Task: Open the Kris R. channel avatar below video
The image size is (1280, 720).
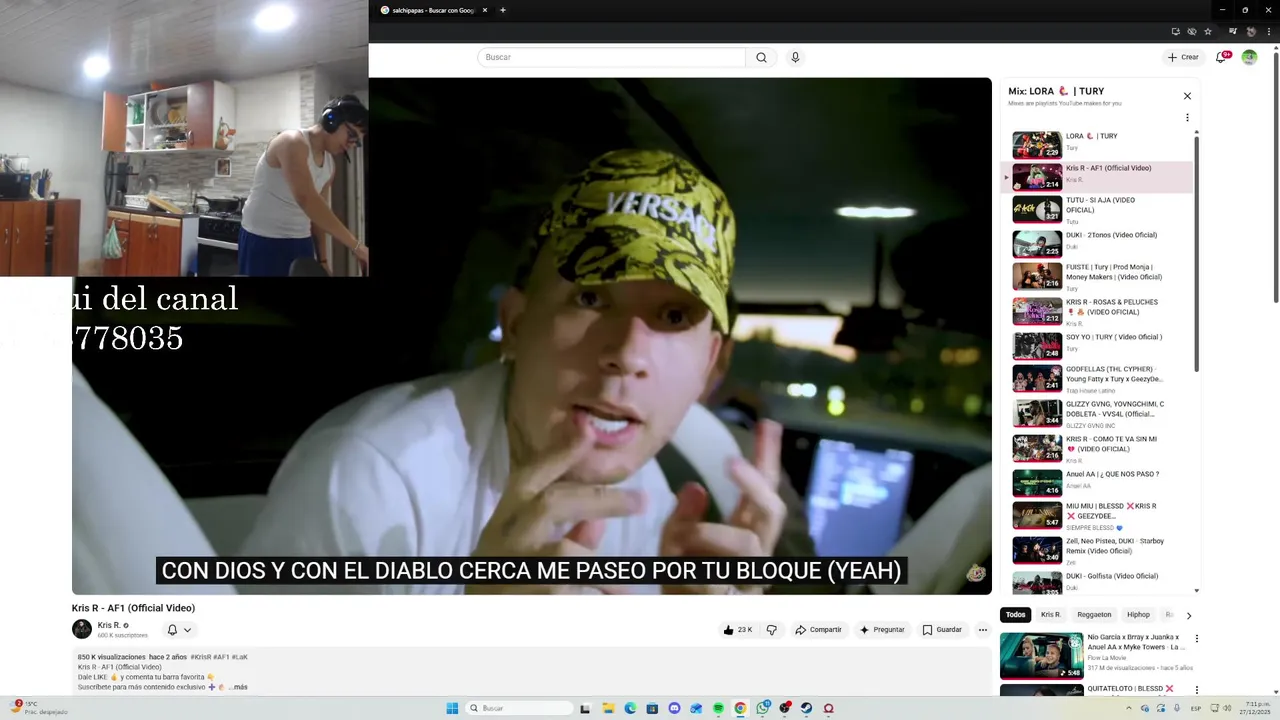Action: 82,629
